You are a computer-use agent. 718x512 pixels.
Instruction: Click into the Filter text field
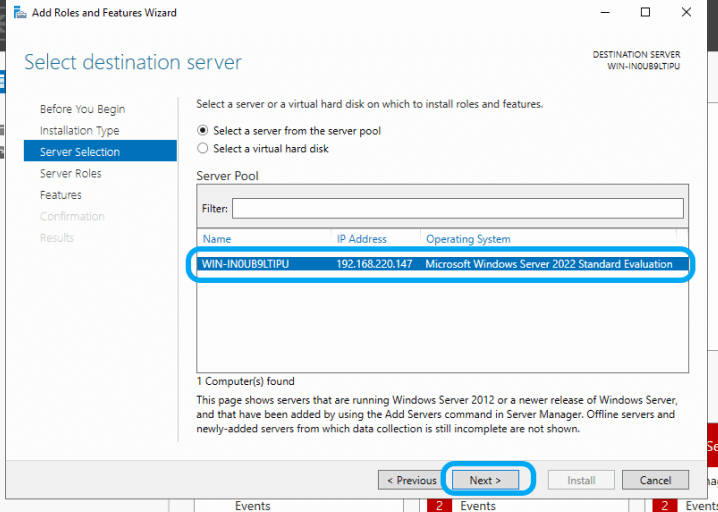(x=457, y=208)
